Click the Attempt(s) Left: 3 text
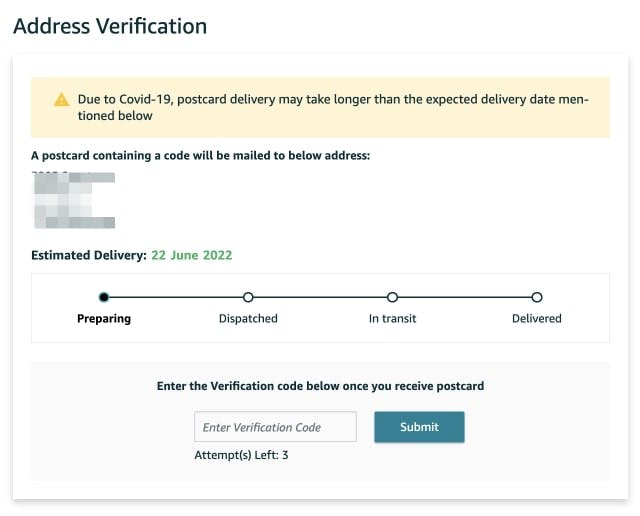The height and width of the screenshot is (516, 640). coord(241,455)
